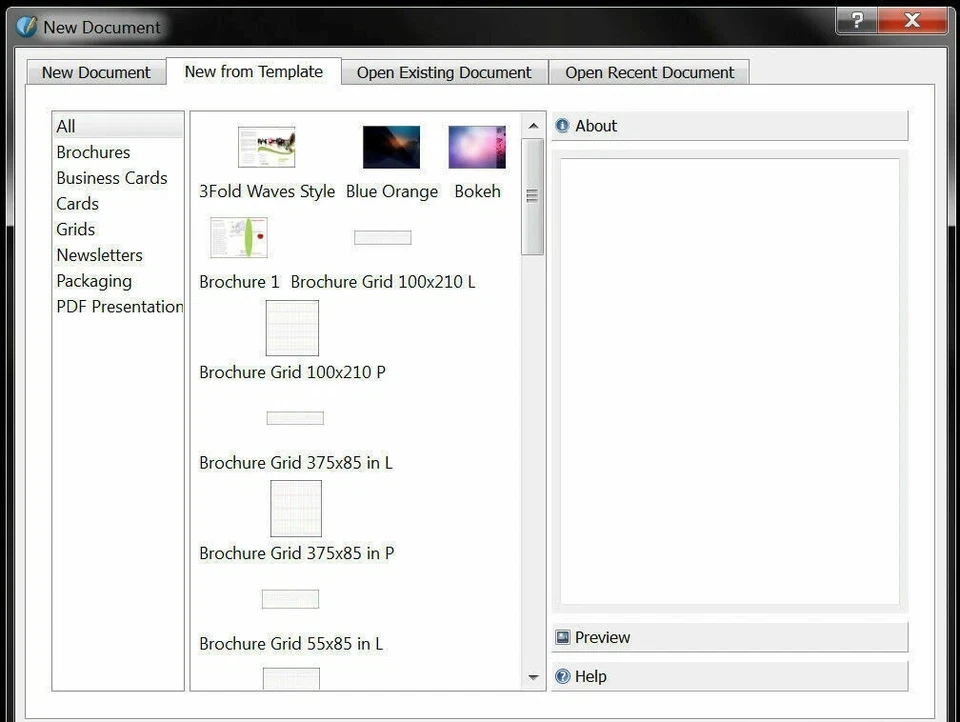Choose the 3Fold Waves Style template
The height and width of the screenshot is (722, 960).
point(265,145)
